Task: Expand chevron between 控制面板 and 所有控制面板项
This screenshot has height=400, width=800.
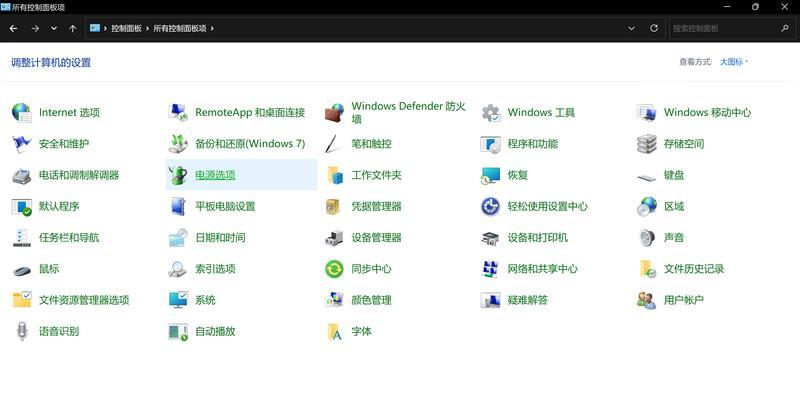Action: click(x=147, y=29)
